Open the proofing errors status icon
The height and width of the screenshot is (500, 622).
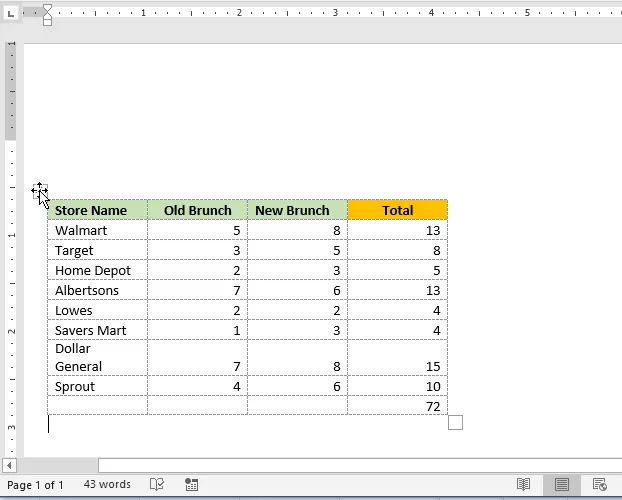pos(157,485)
